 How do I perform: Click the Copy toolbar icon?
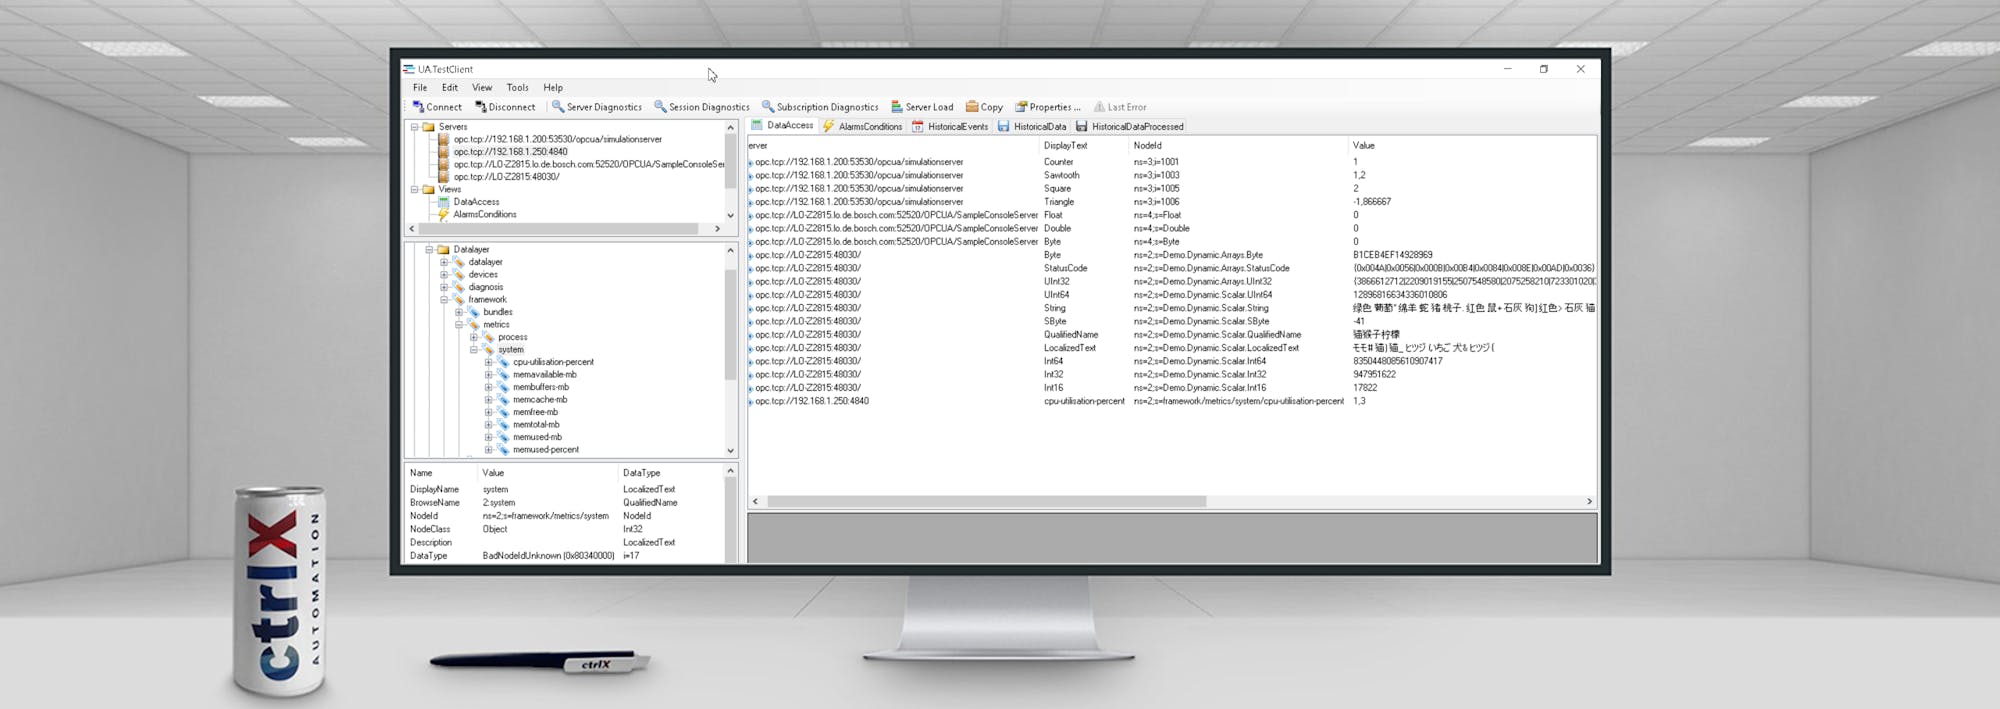pyautogui.click(x=972, y=107)
